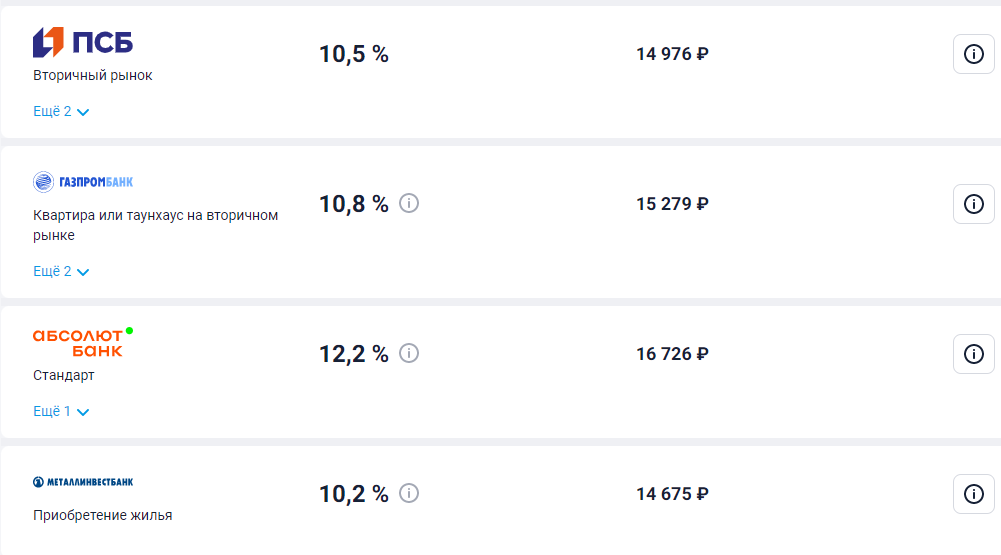Open info button for Металлинвестбанк offer

974,494
